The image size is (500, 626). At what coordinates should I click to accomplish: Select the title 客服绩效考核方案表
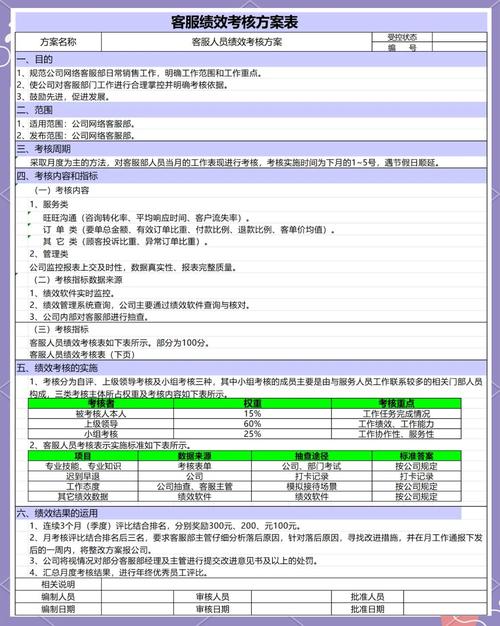pyautogui.click(x=234, y=22)
